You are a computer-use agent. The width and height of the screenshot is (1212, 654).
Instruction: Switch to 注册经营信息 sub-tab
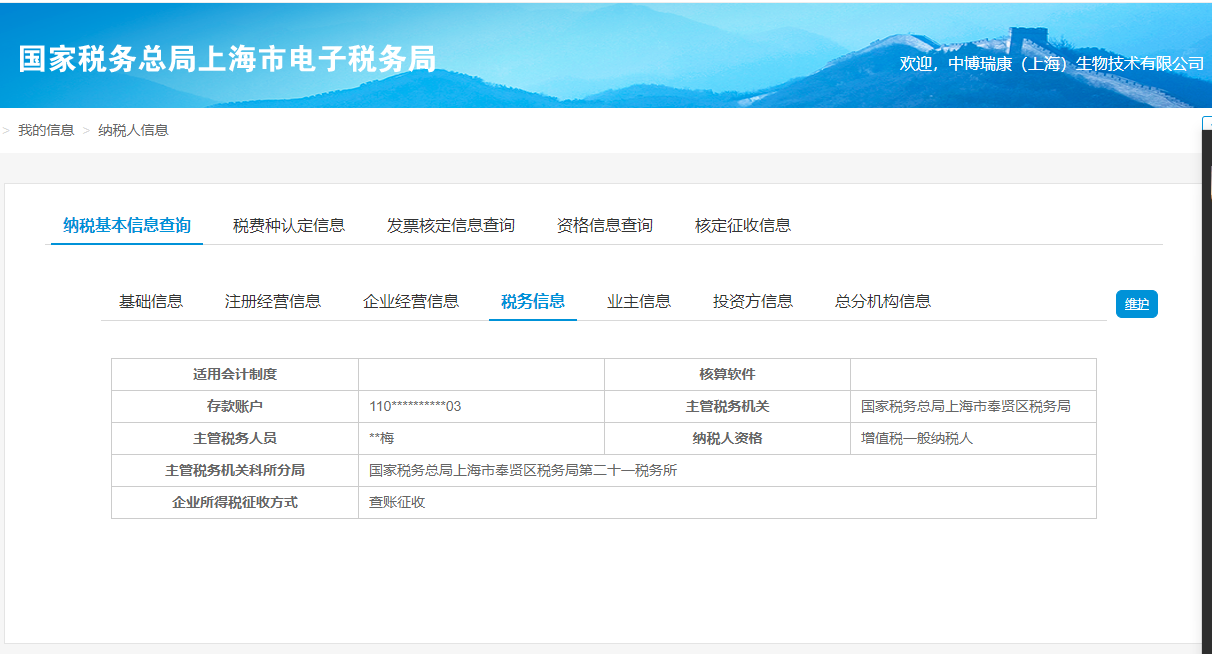pos(273,301)
